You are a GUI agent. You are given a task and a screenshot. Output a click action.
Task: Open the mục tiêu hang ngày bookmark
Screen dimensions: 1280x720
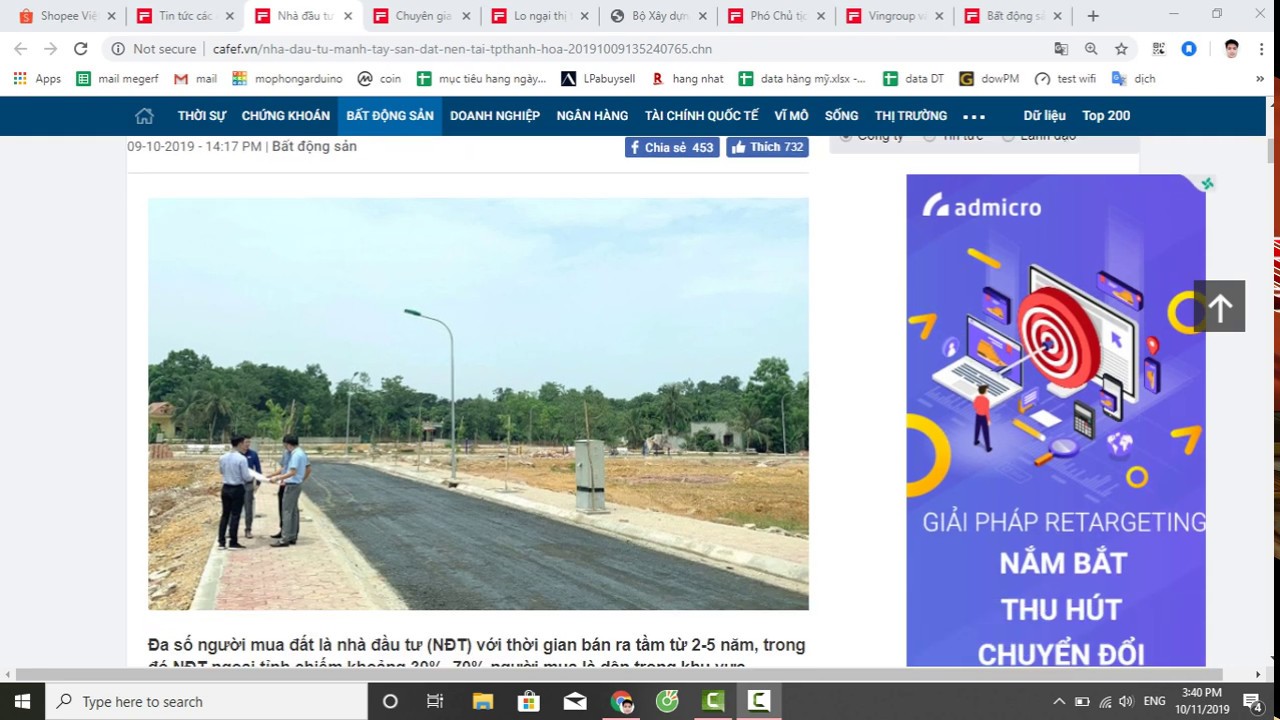click(x=481, y=79)
